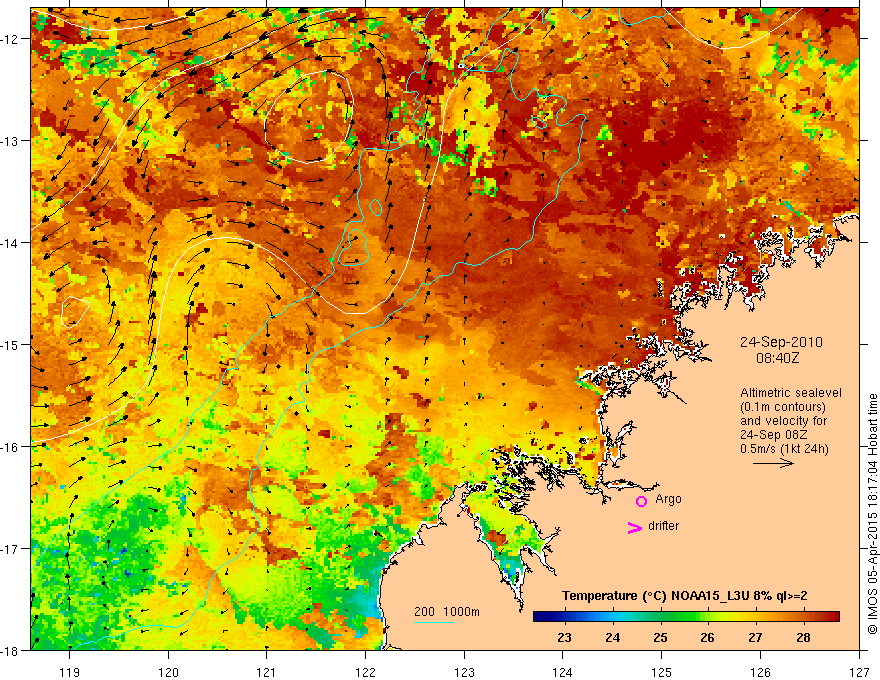Click the latitude axis label -13
This screenshot has width=880, height=680.
[x=10, y=141]
